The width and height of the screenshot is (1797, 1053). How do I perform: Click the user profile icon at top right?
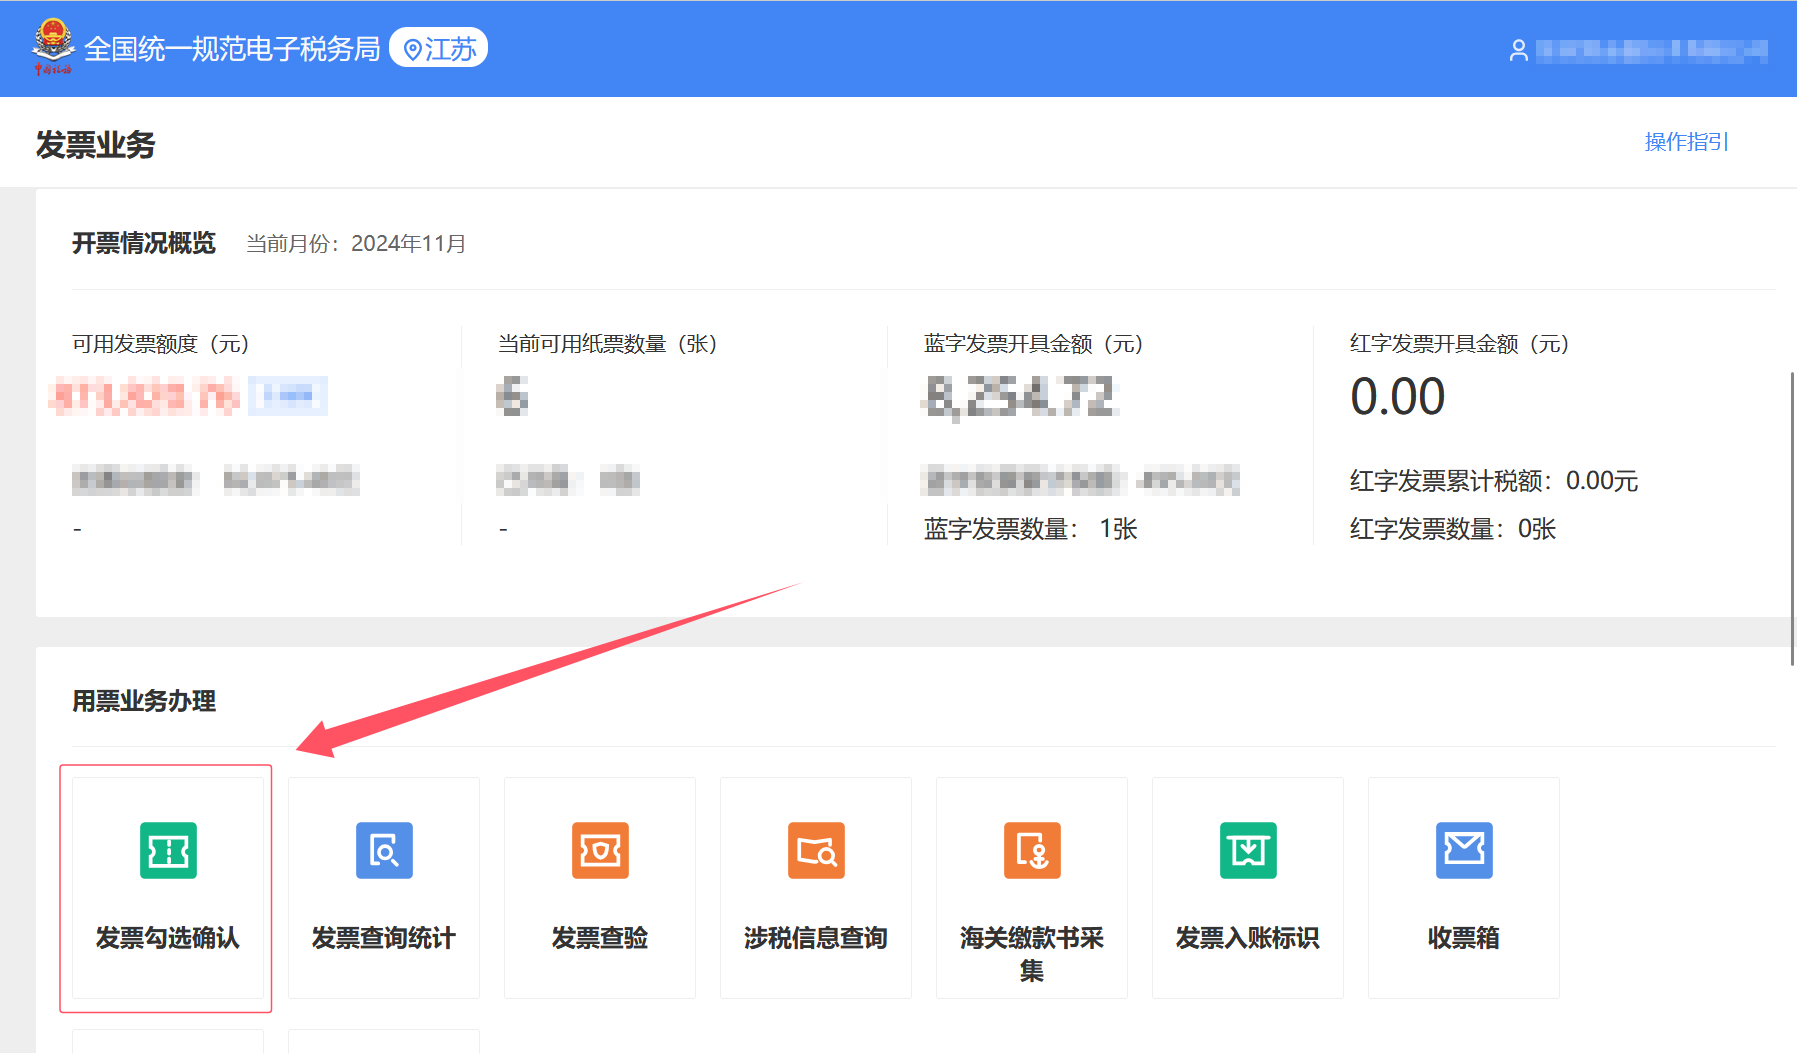(1518, 50)
